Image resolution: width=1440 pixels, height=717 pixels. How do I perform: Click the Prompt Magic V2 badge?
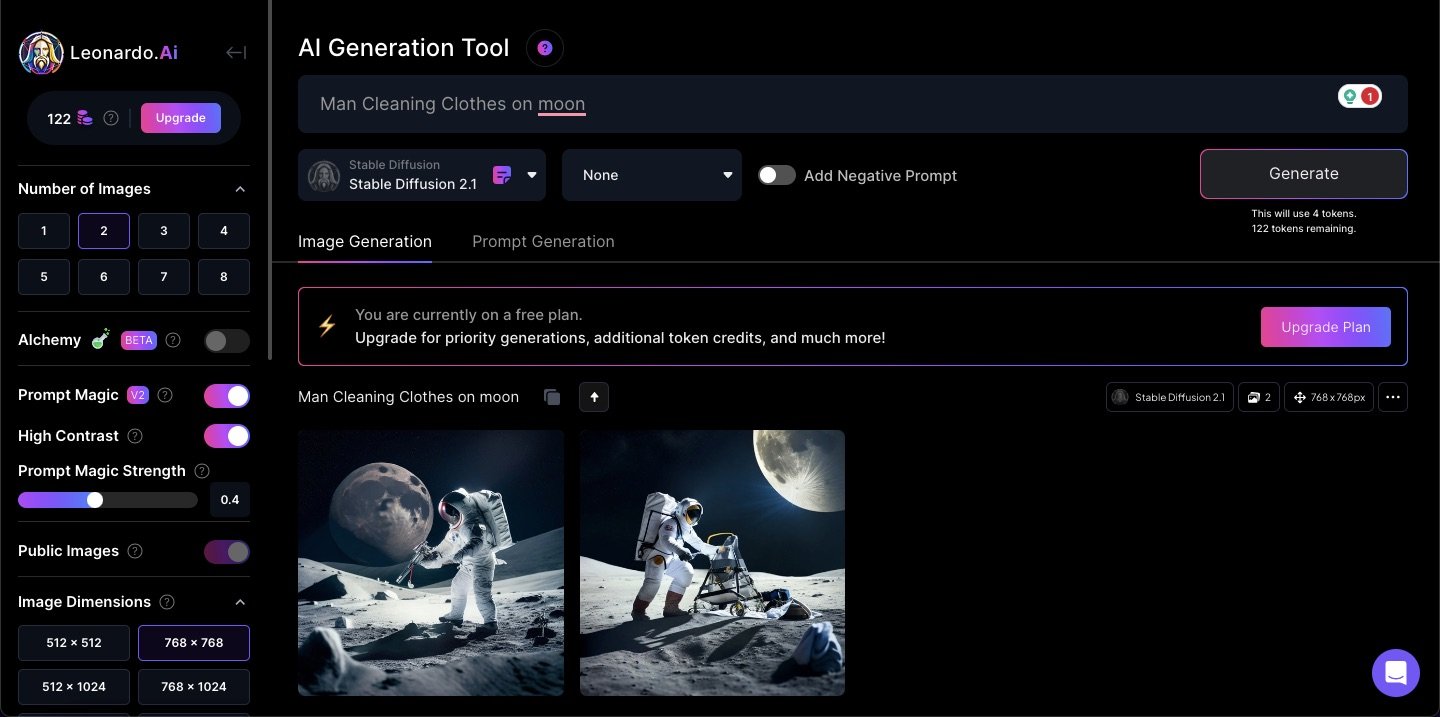click(x=138, y=395)
